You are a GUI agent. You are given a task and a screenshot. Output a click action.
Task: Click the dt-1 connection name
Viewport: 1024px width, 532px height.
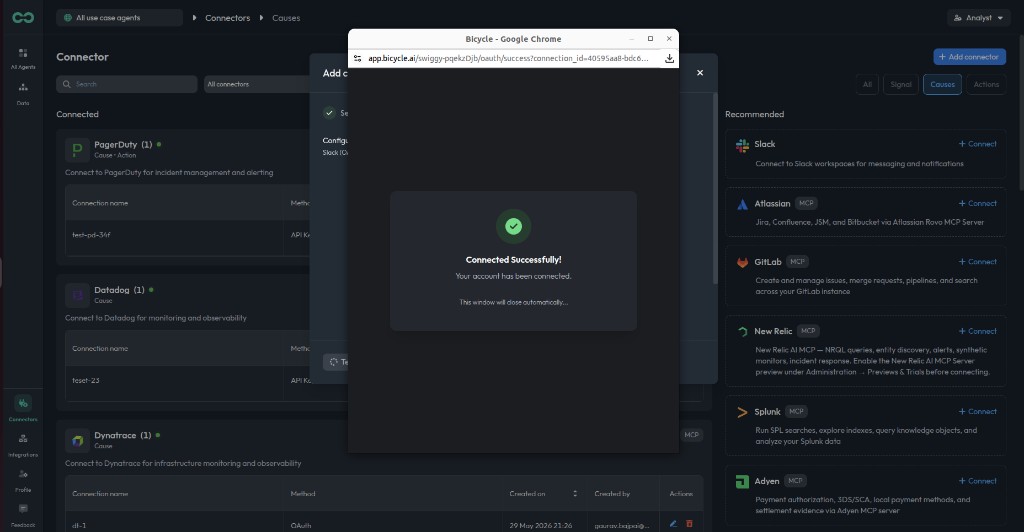coord(79,525)
